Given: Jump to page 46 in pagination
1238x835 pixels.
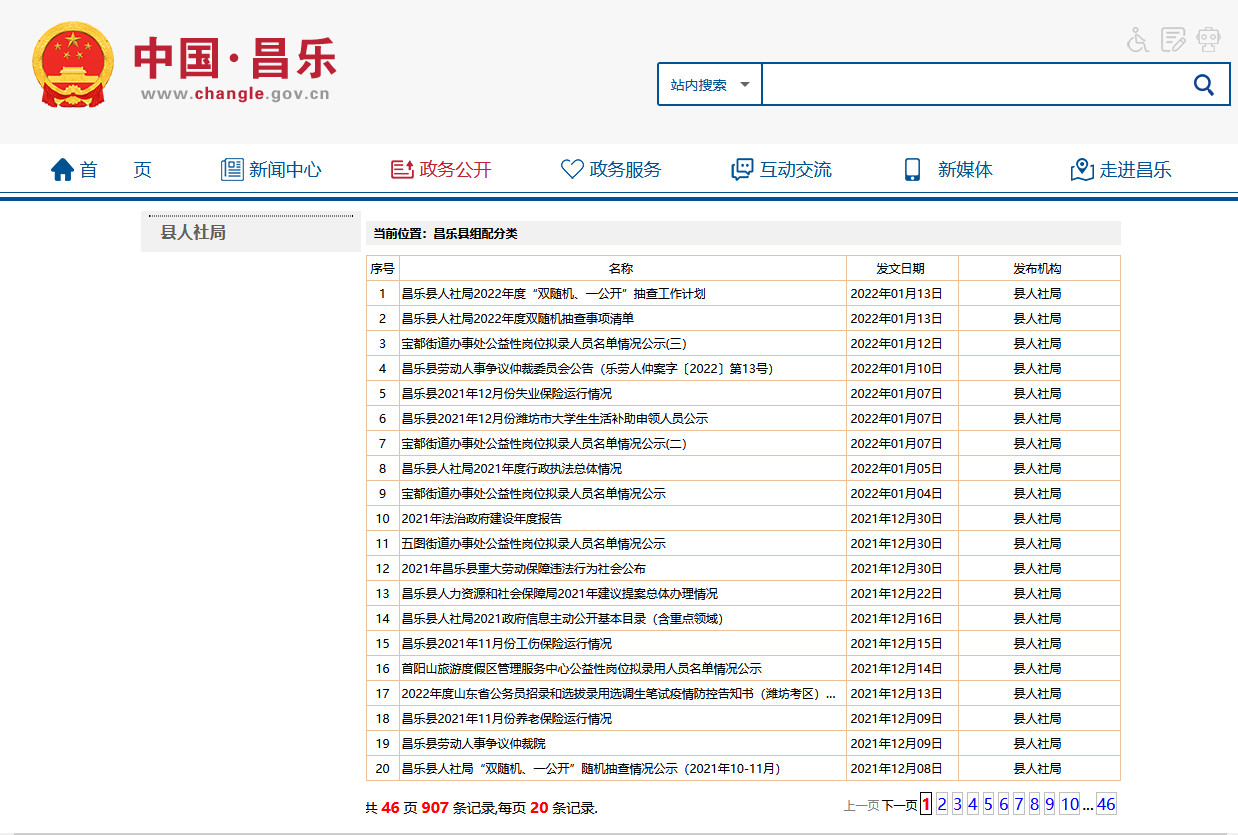Looking at the screenshot, I should 1106,804.
